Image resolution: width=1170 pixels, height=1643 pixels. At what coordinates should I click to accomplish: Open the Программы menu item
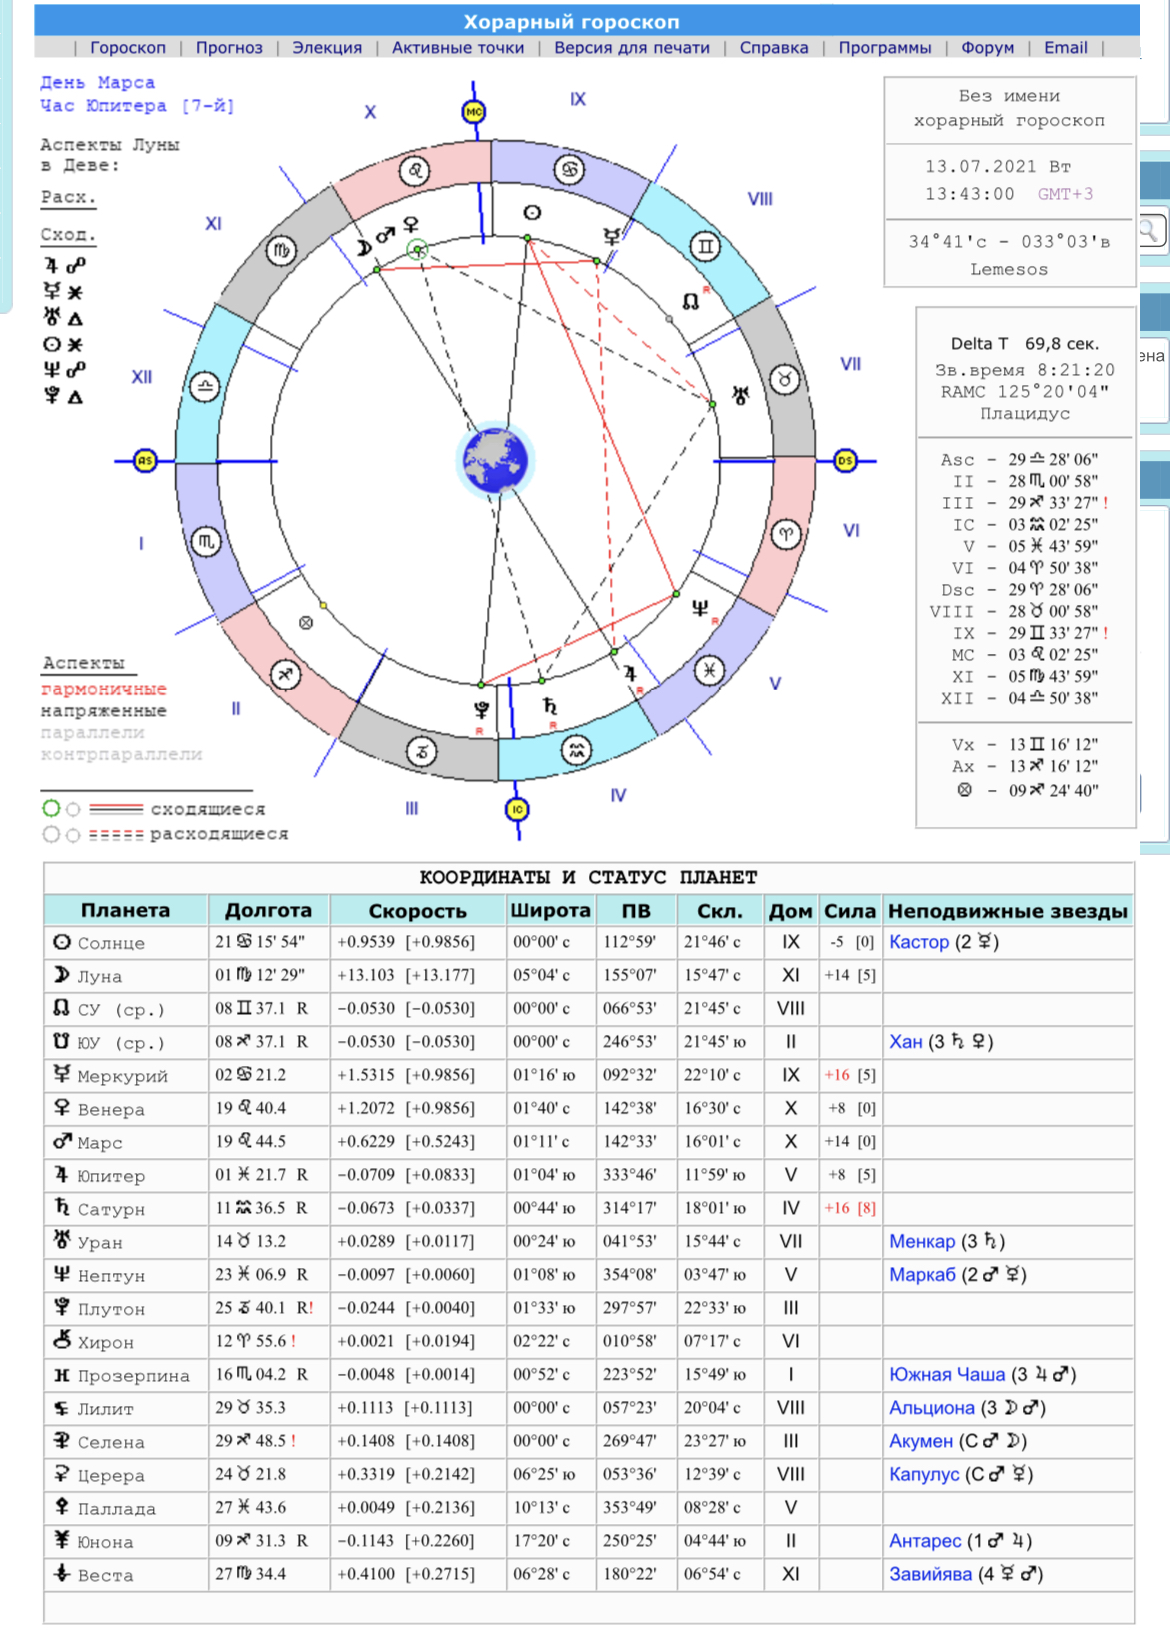coord(885,47)
